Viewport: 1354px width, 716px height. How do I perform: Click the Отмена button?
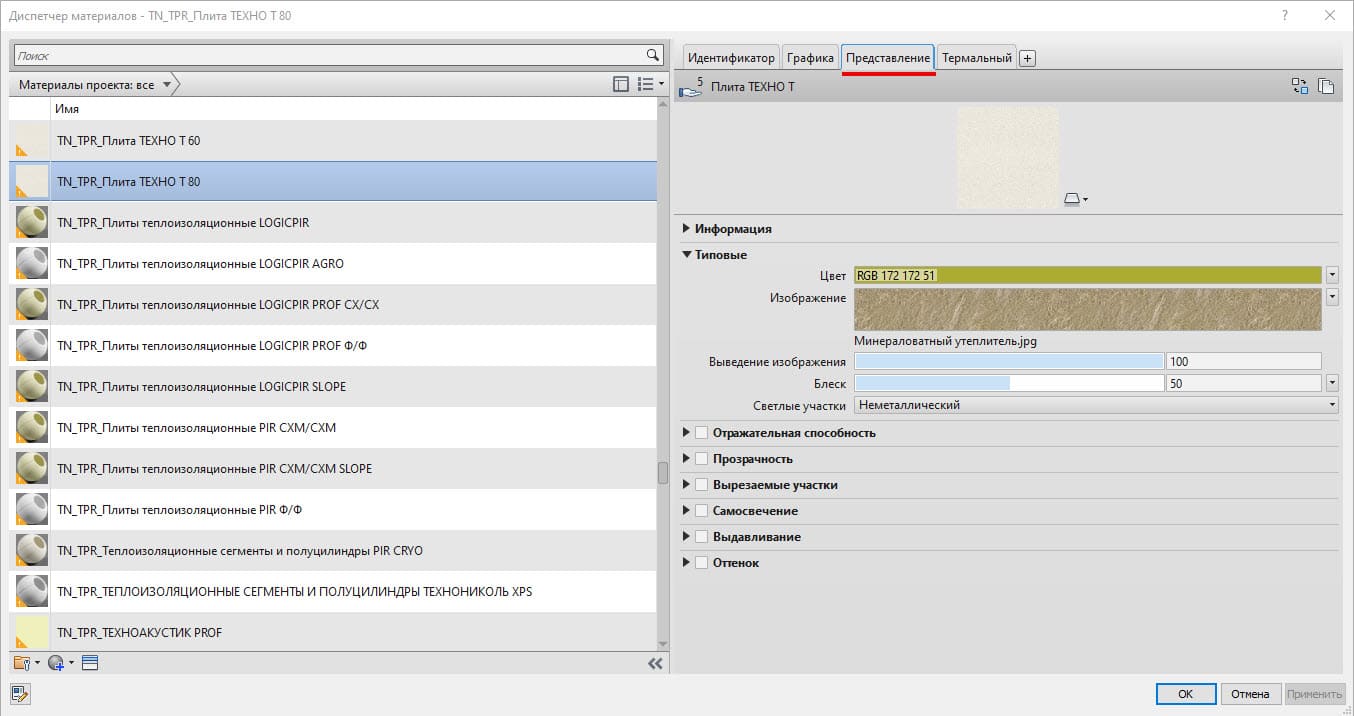click(1249, 694)
